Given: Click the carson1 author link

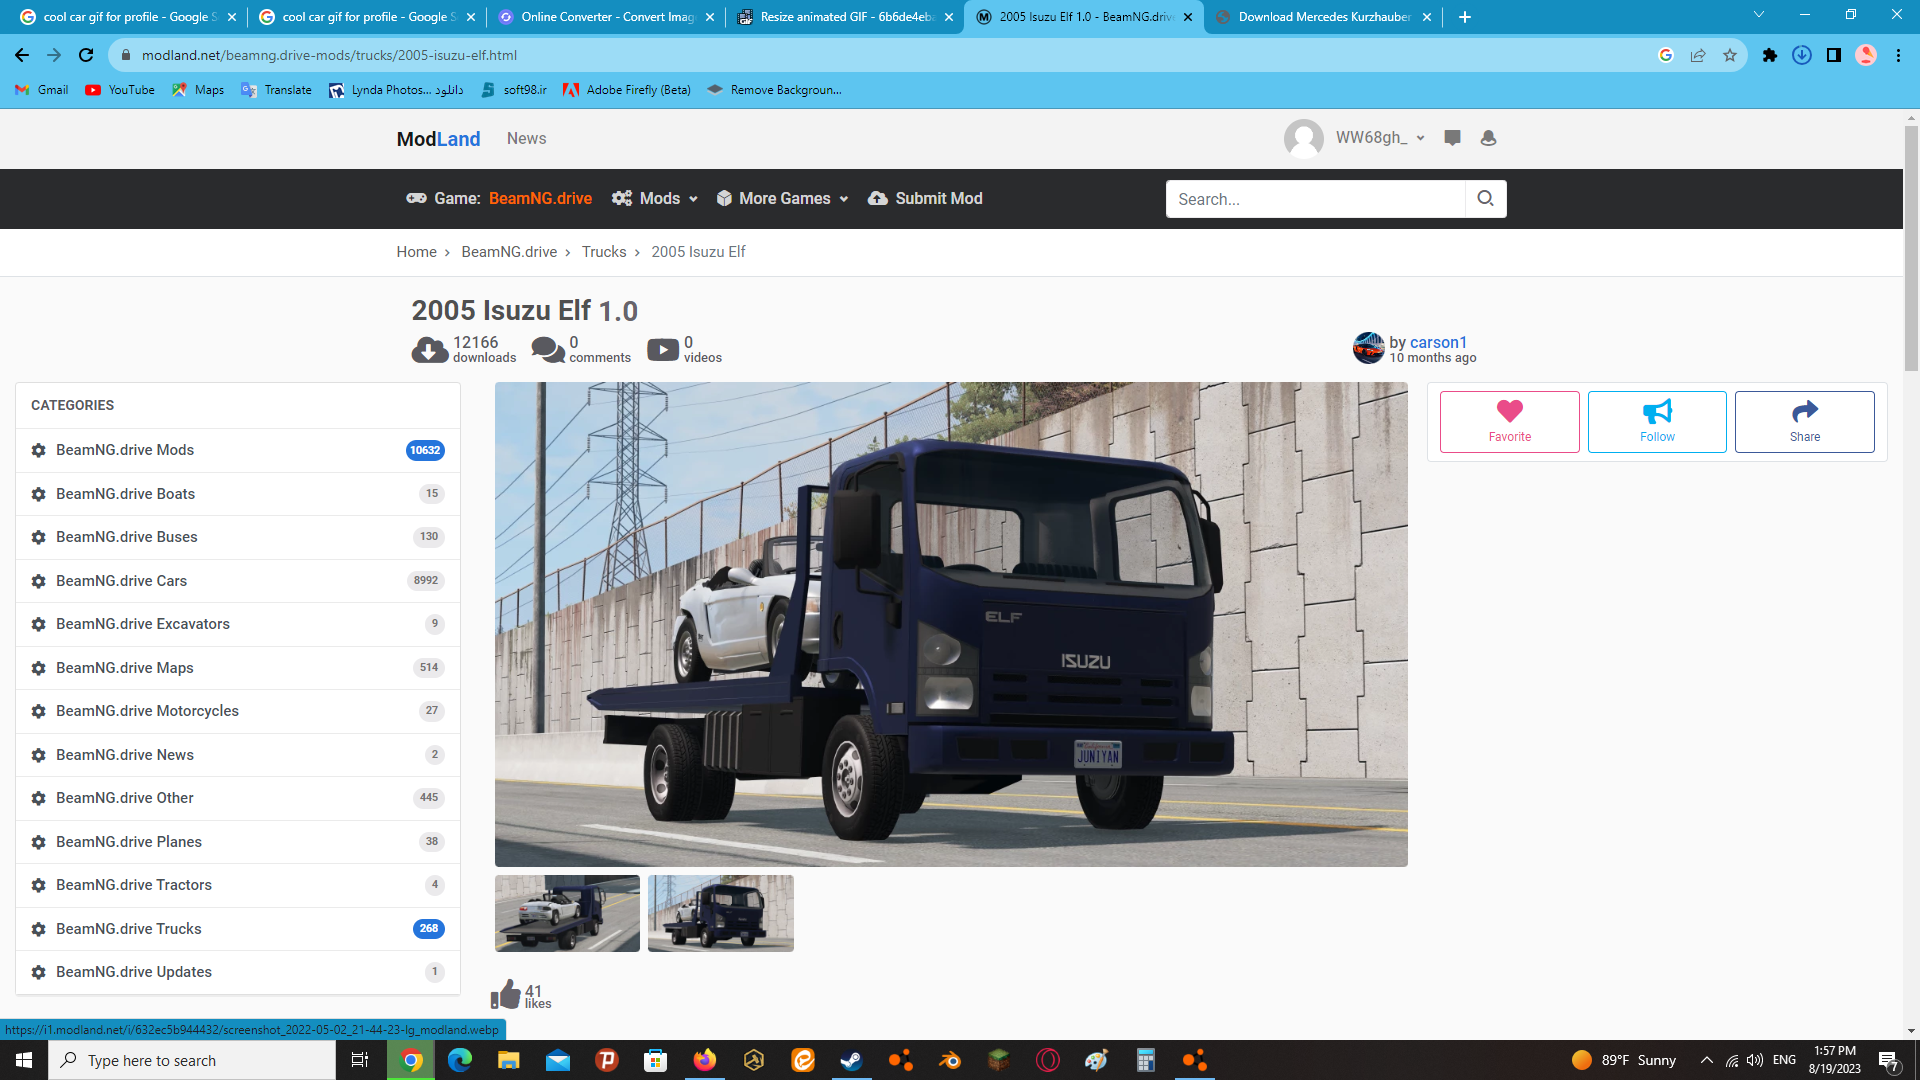Looking at the screenshot, I should 1438,342.
